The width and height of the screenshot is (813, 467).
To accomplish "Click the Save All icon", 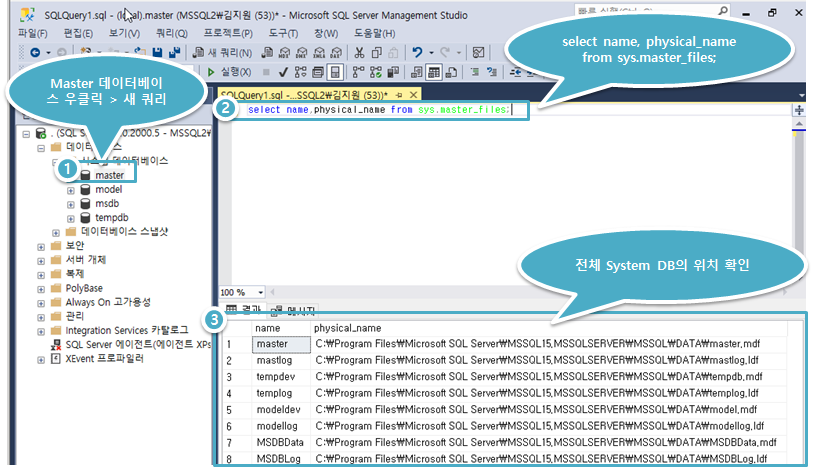I will coord(175,52).
